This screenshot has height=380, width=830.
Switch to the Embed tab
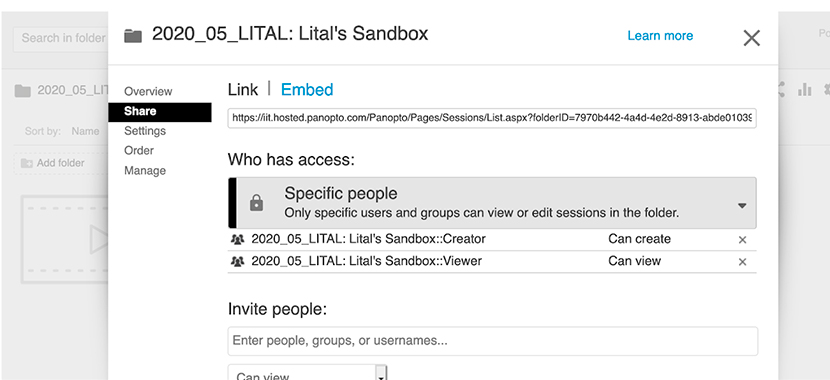coord(307,89)
